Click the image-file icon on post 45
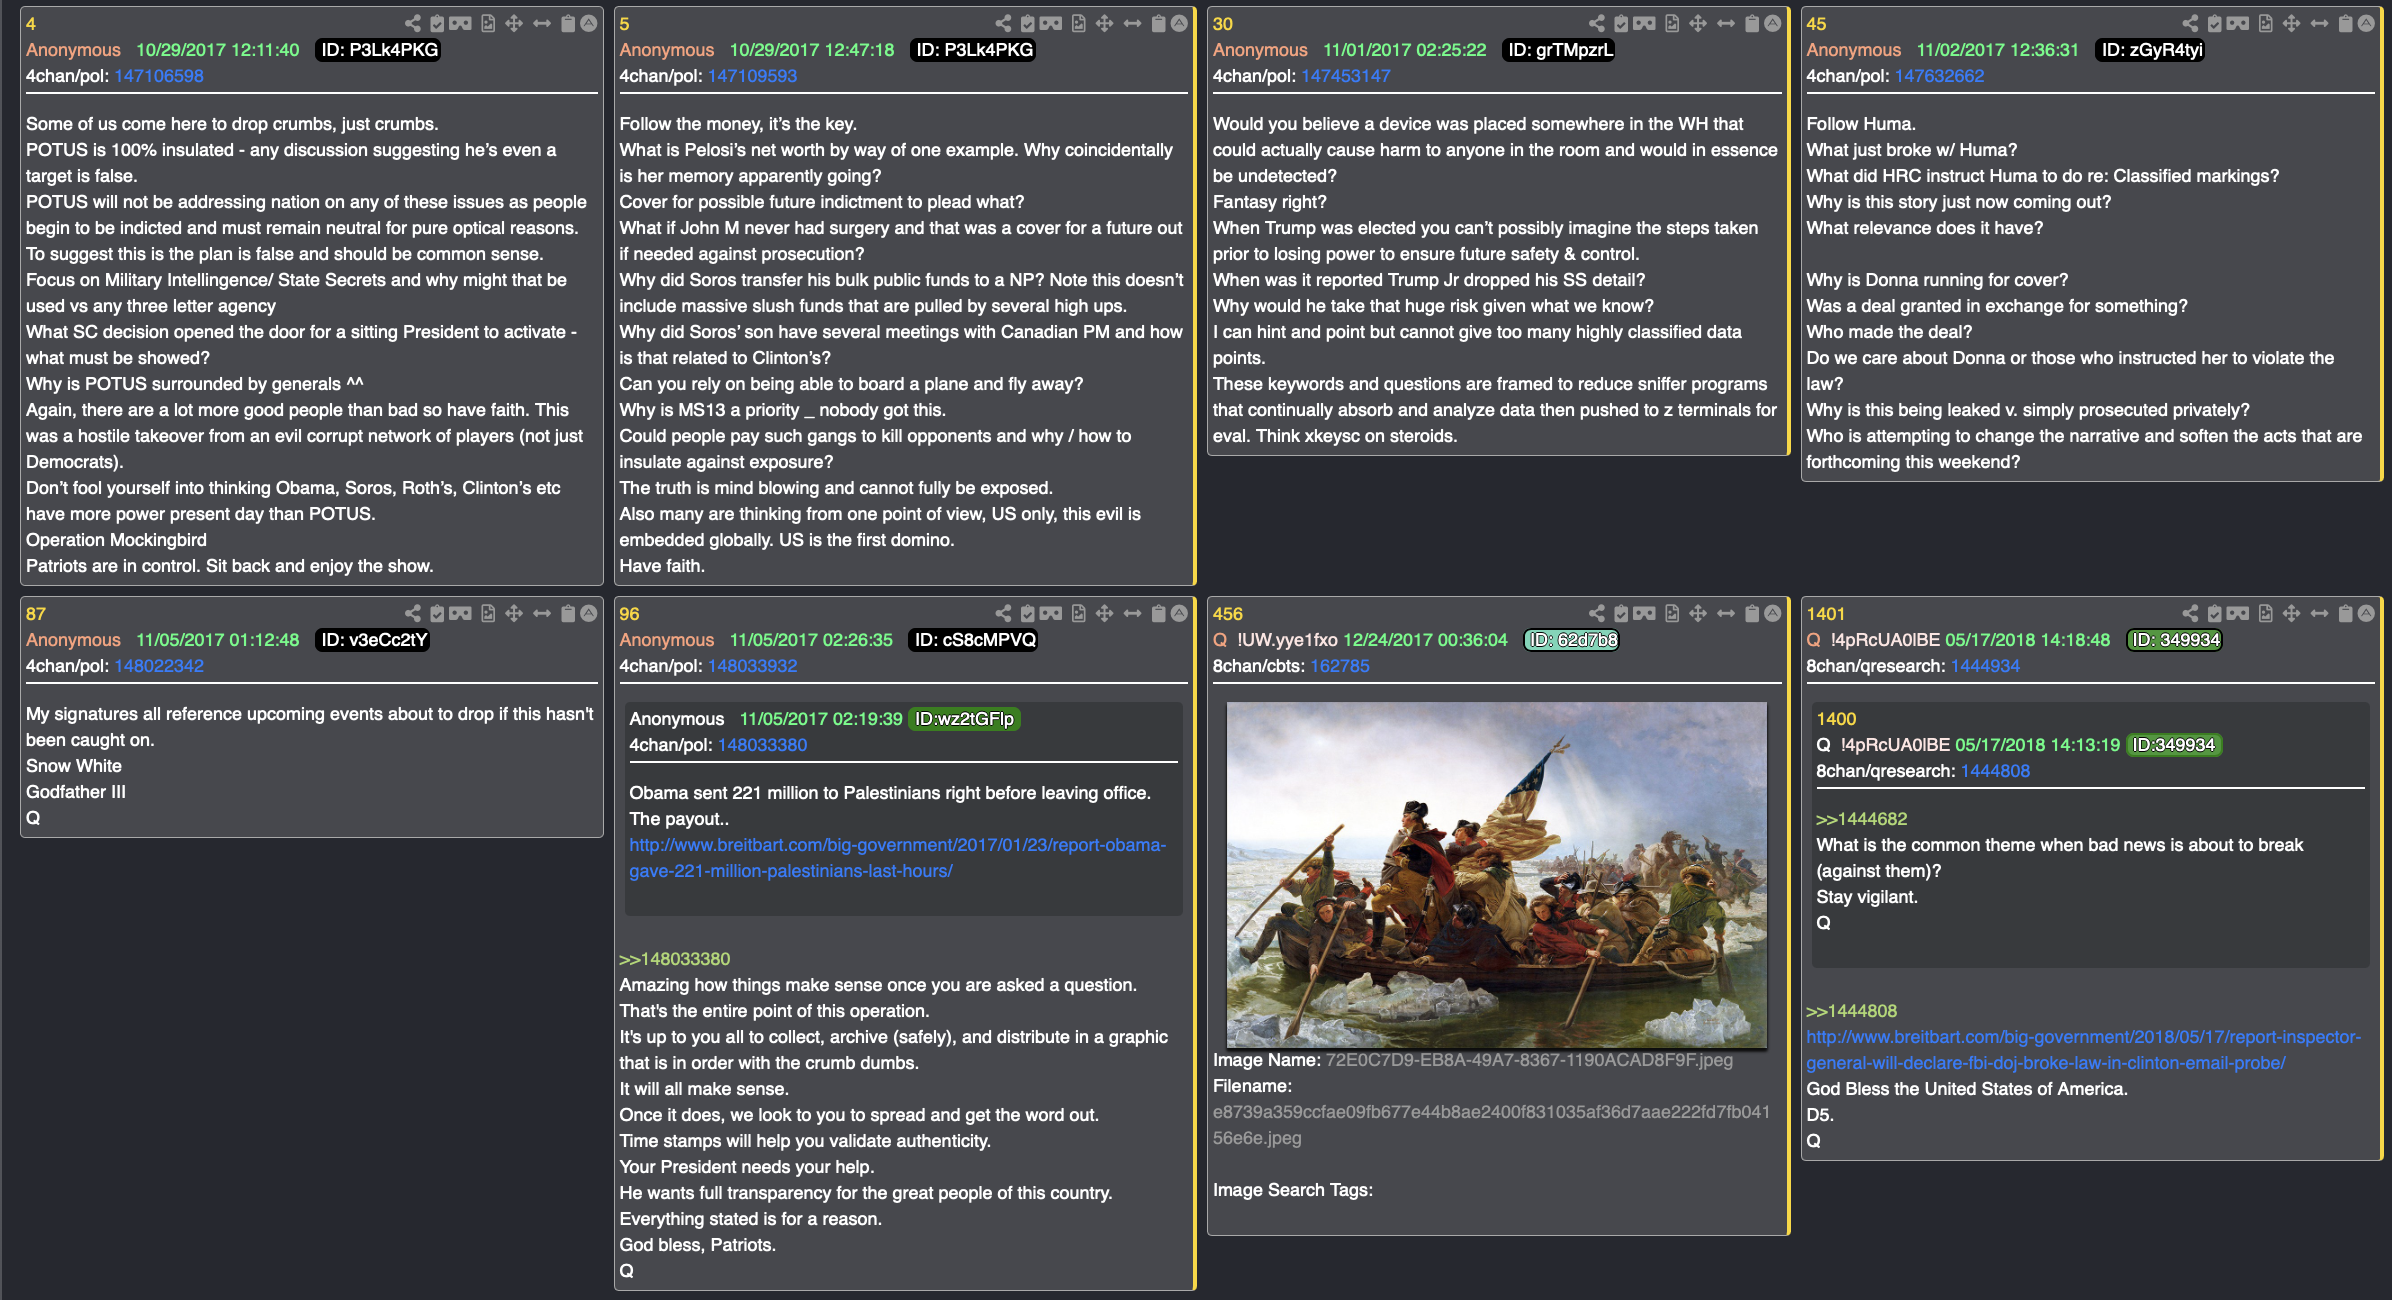This screenshot has width=2392, height=1300. [x=2266, y=23]
